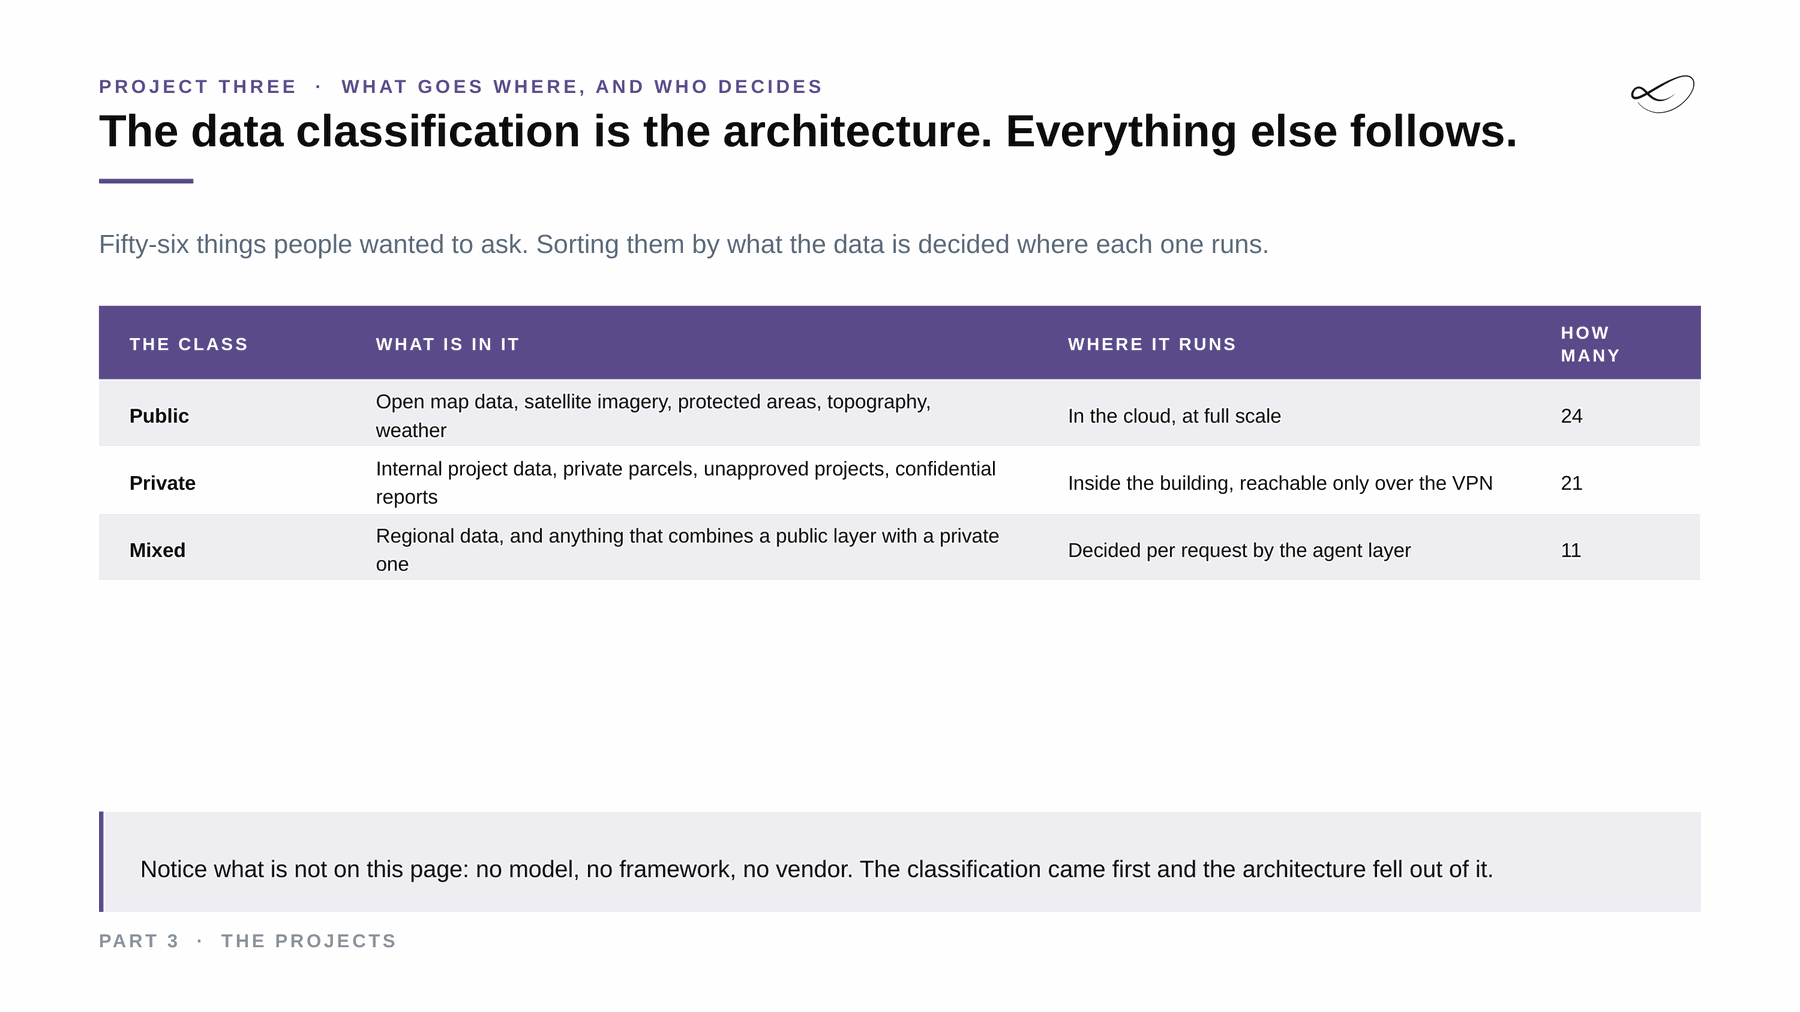Viewport: 1800px width, 1012px height.
Task: Click the swirl logo in the corner
Action: (x=1662, y=94)
